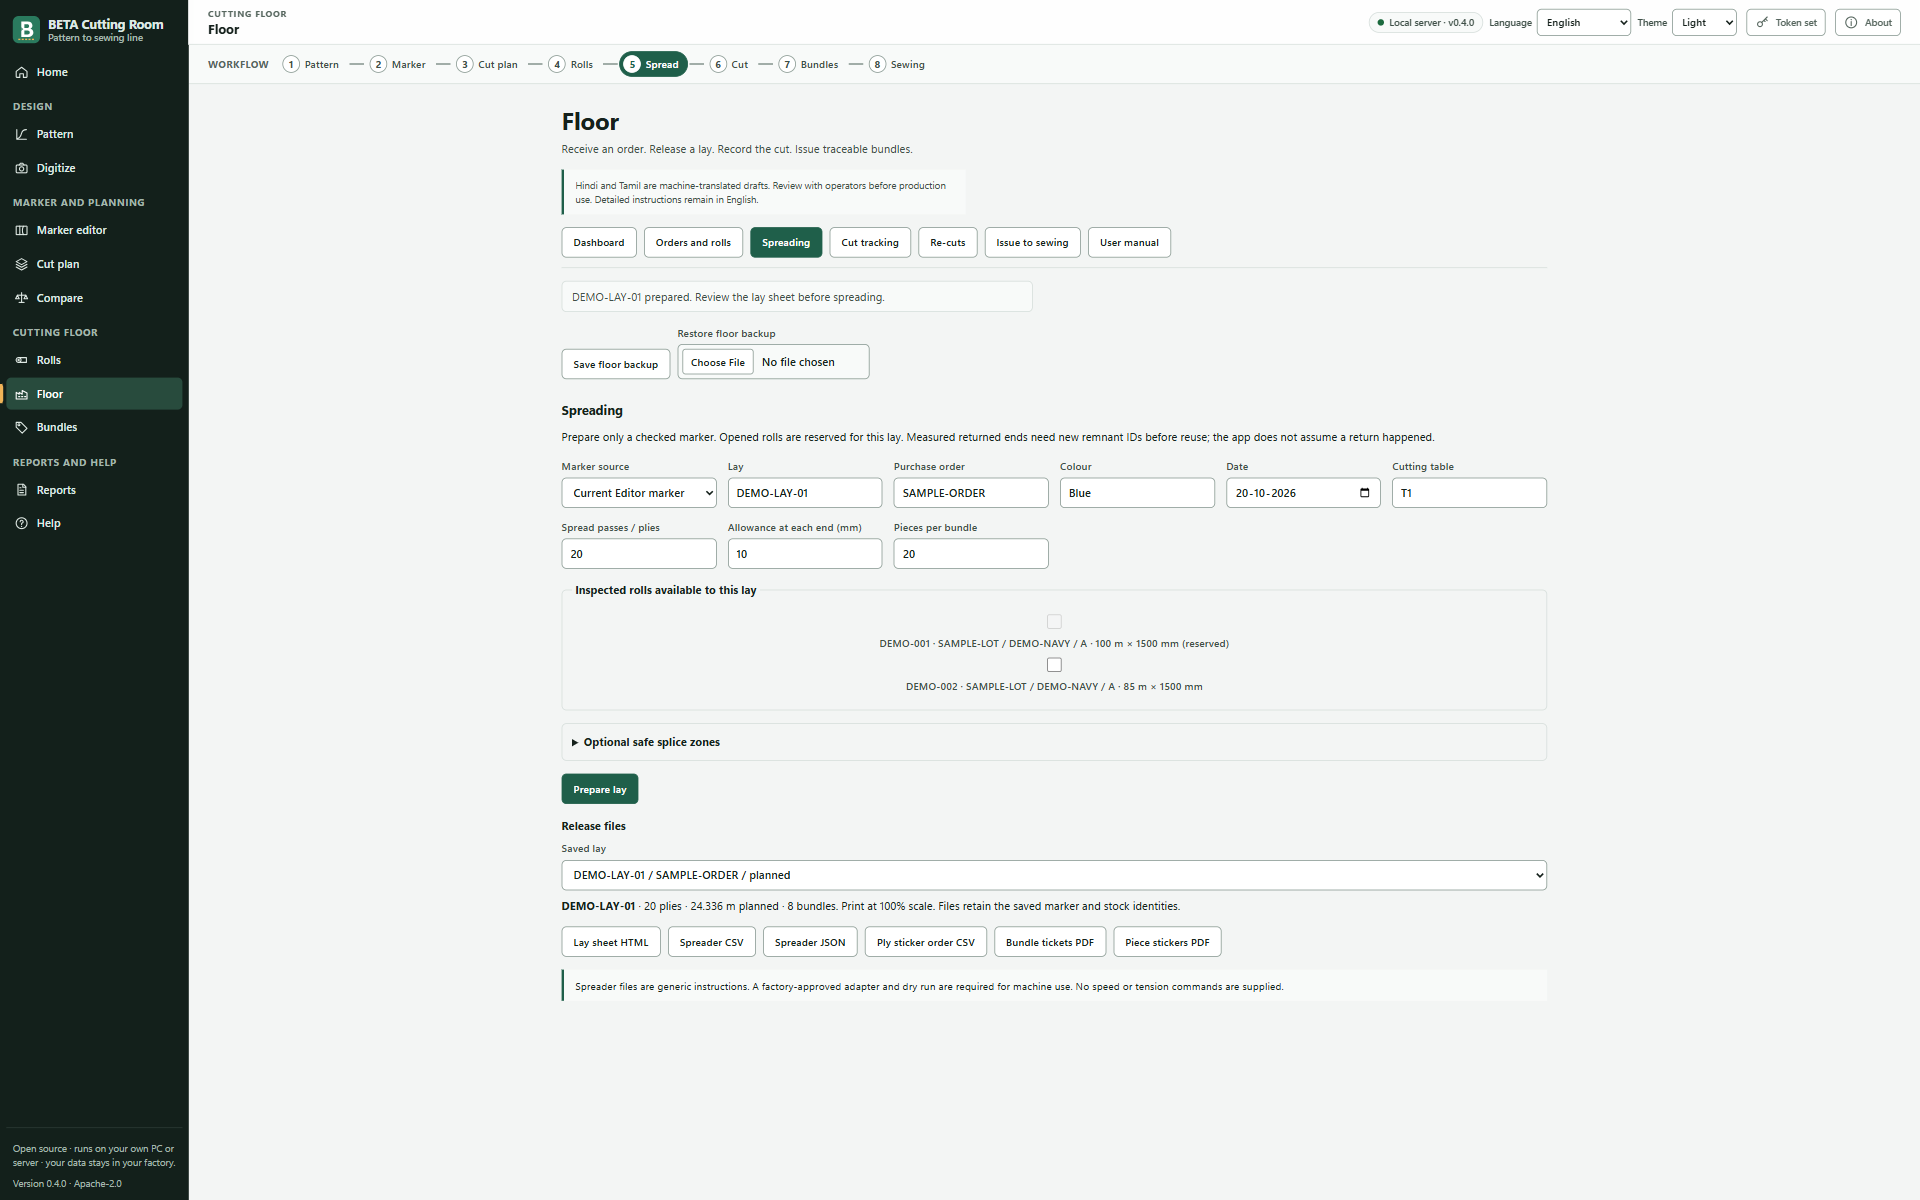Screen dimensions: 1920x1200
Task: Click the BETA Cutting Room logo
Action: point(27,29)
